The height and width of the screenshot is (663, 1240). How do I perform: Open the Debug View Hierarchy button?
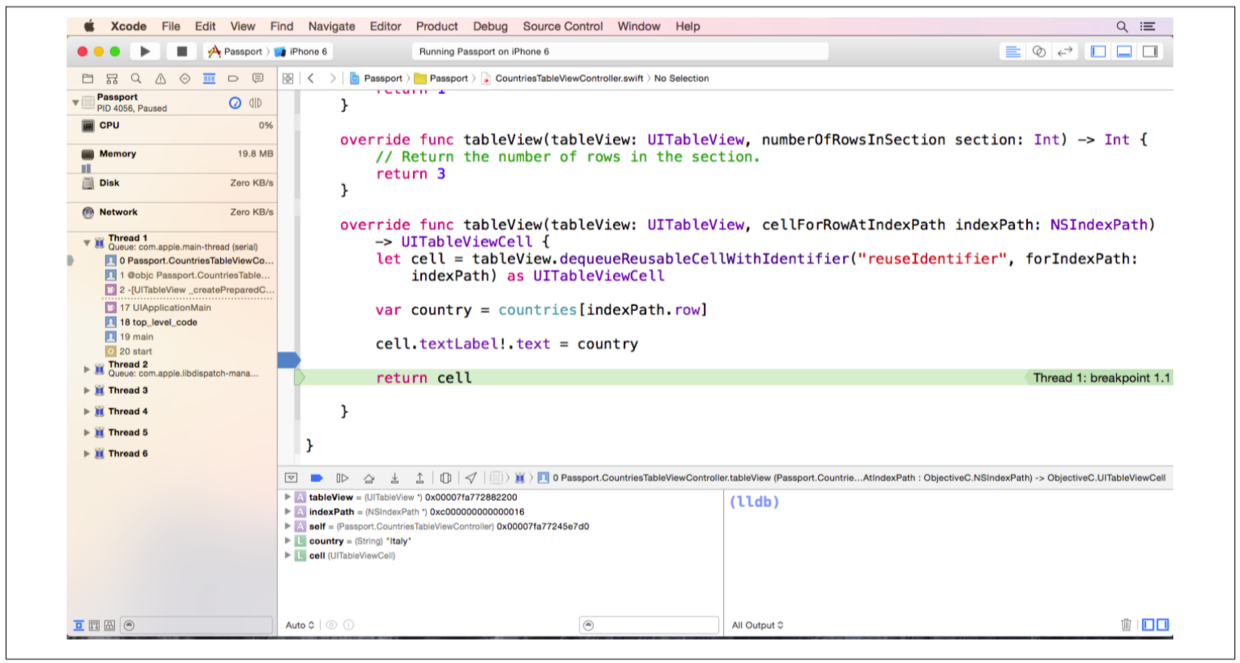[445, 478]
